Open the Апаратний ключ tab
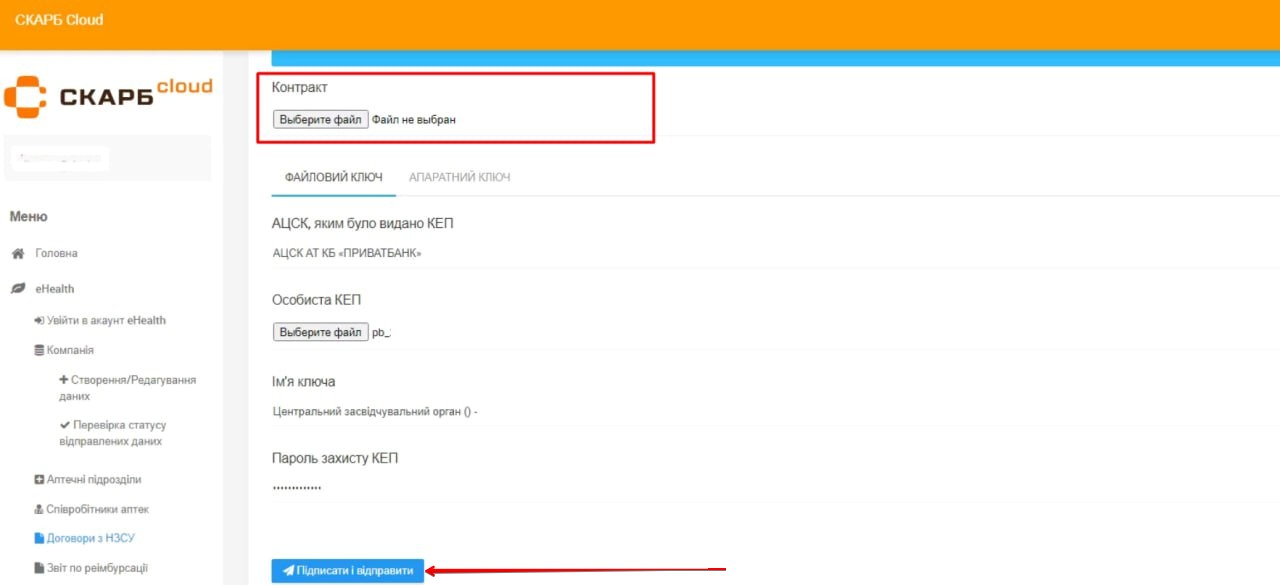The width and height of the screenshot is (1280, 585). point(459,177)
